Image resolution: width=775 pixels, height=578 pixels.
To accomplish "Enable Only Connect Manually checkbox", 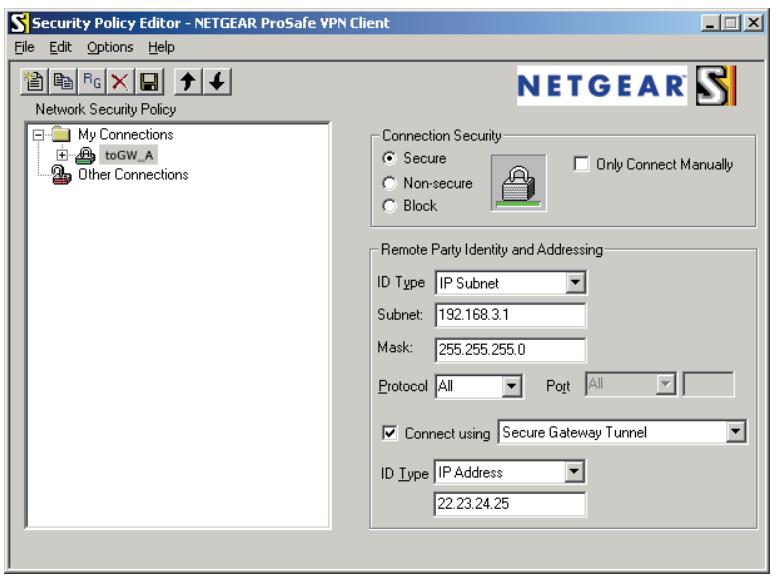I will pos(581,164).
